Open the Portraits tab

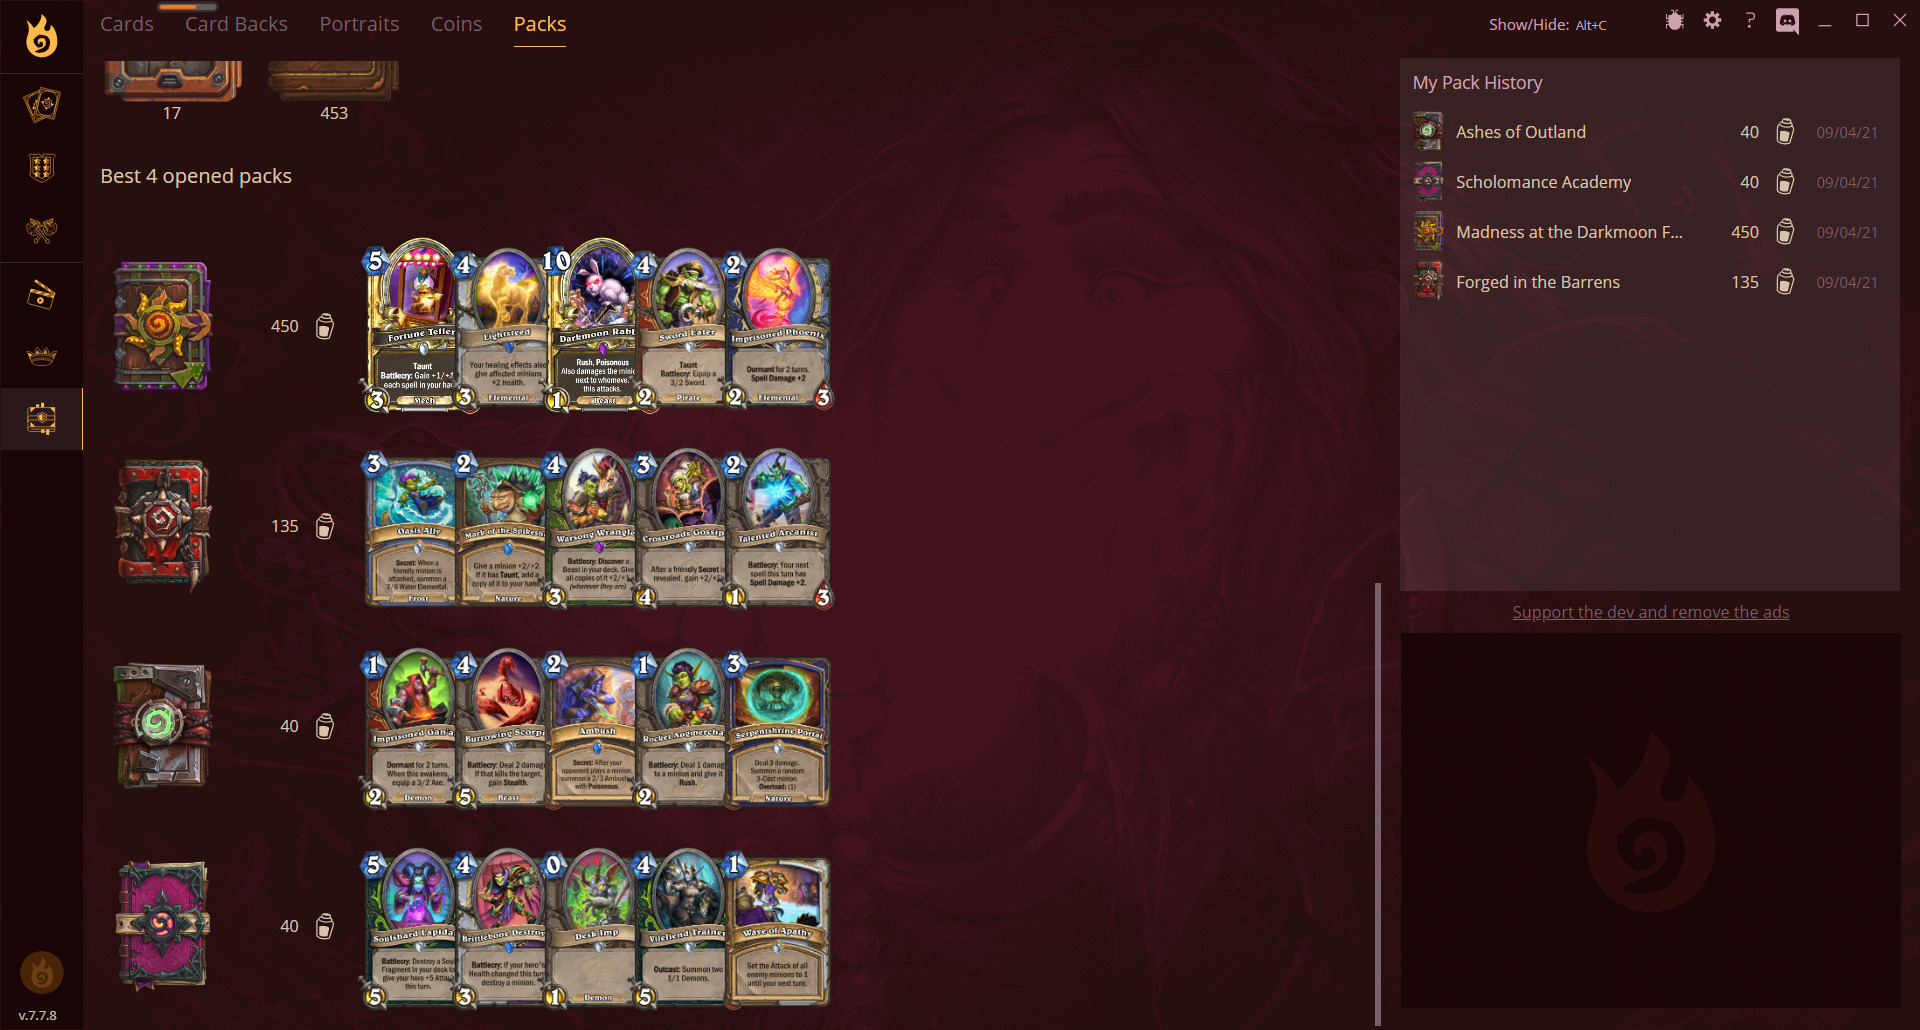pyautogui.click(x=359, y=24)
